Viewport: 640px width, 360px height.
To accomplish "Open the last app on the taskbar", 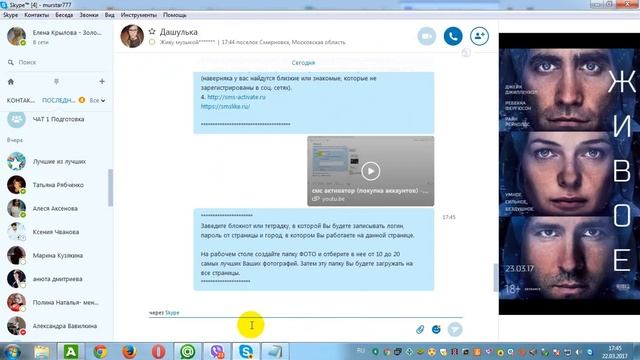I will [x=275, y=352].
